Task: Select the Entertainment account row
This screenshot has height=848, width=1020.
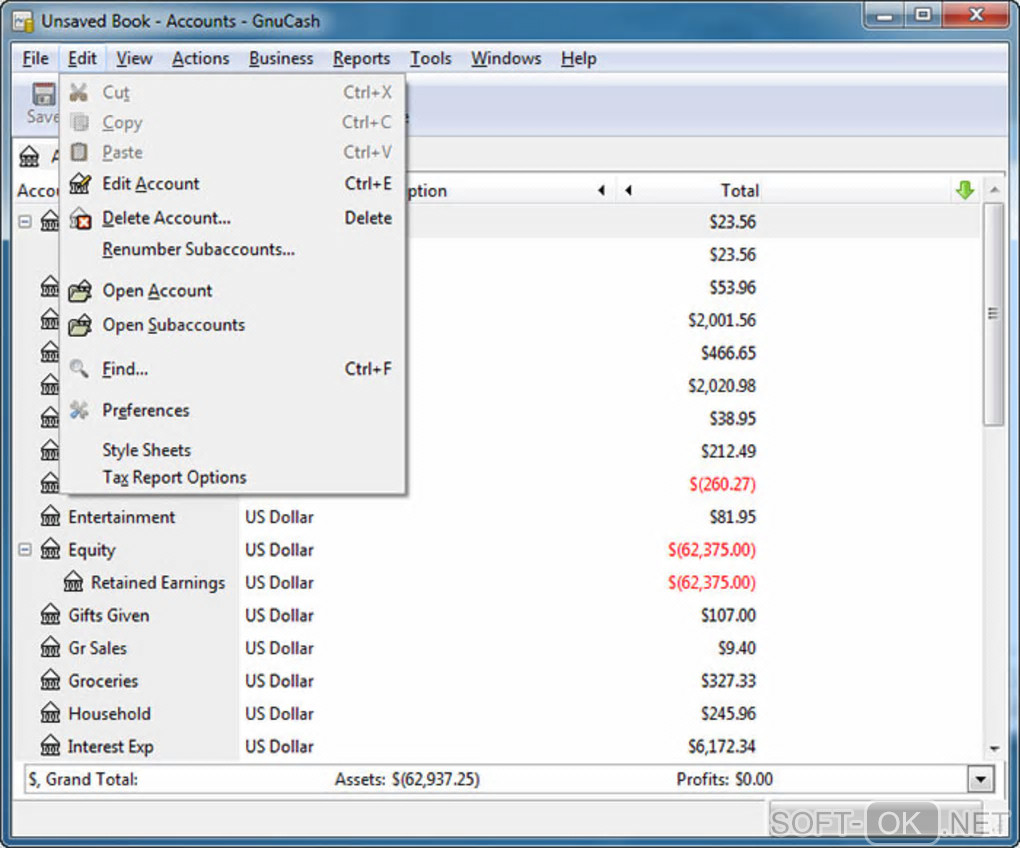Action: pyautogui.click(x=498, y=517)
